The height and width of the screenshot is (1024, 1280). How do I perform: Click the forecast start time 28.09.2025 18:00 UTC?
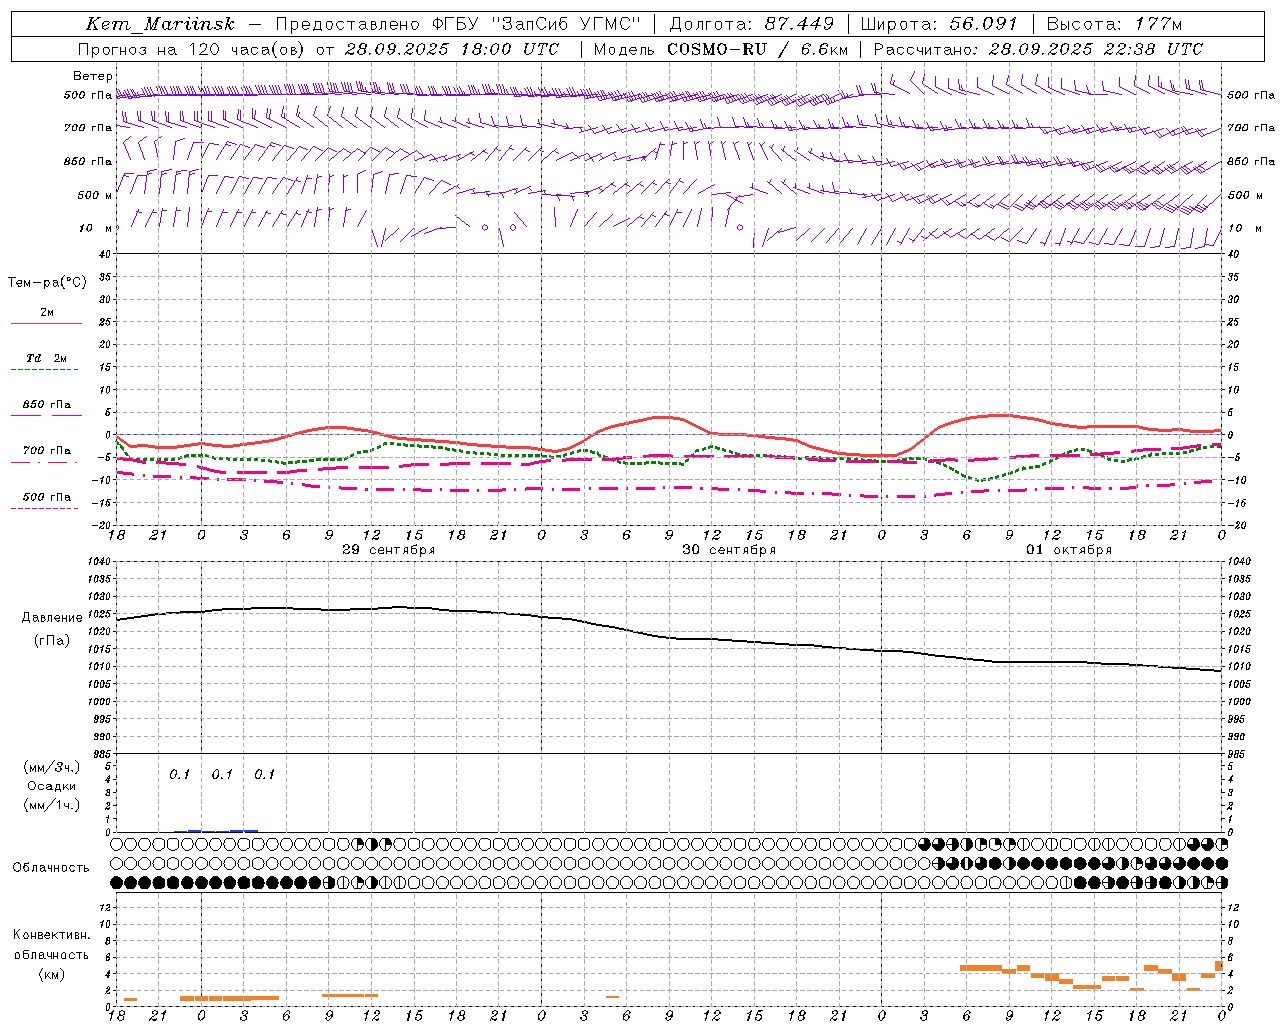pos(452,49)
